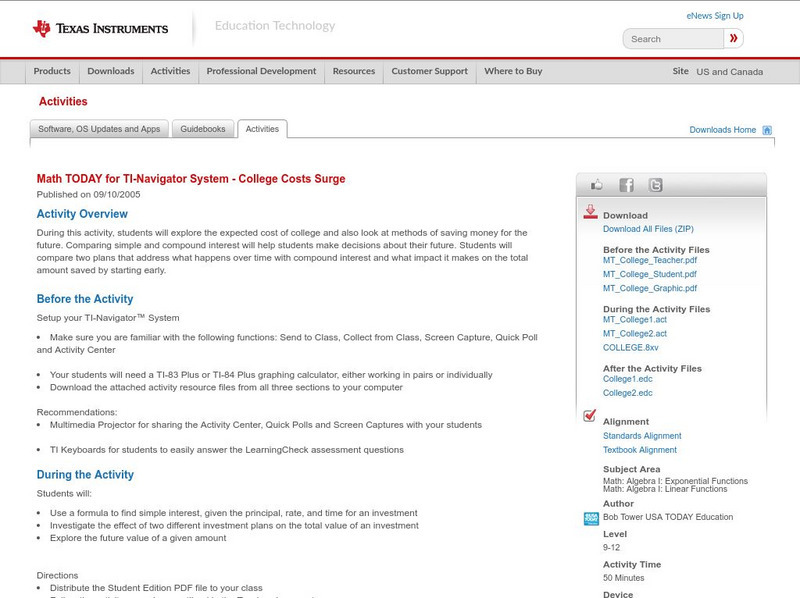800x598 pixels.
Task: Download College1.edc file
Action: (628, 379)
